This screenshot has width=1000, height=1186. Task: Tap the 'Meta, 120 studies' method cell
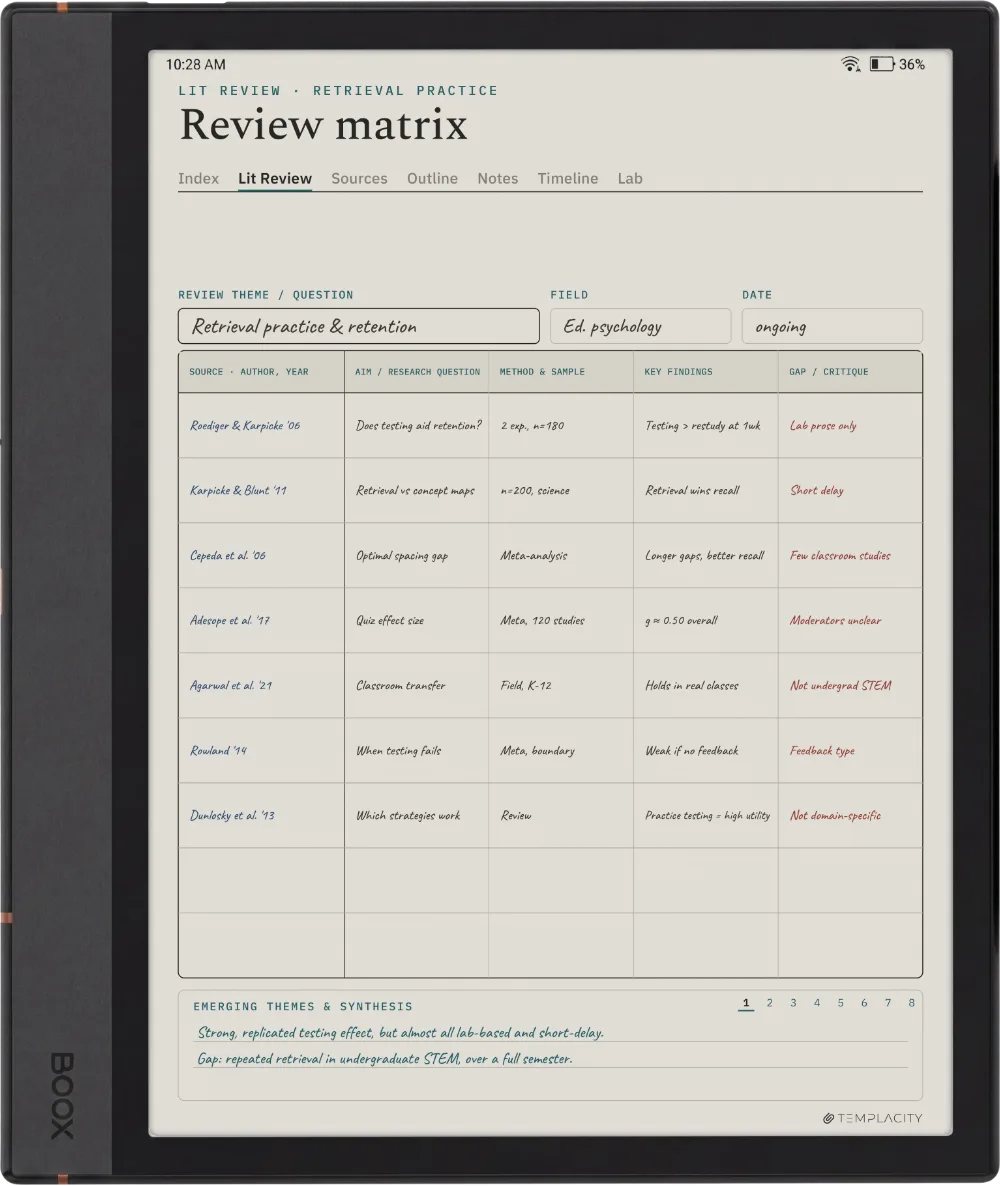coord(561,620)
